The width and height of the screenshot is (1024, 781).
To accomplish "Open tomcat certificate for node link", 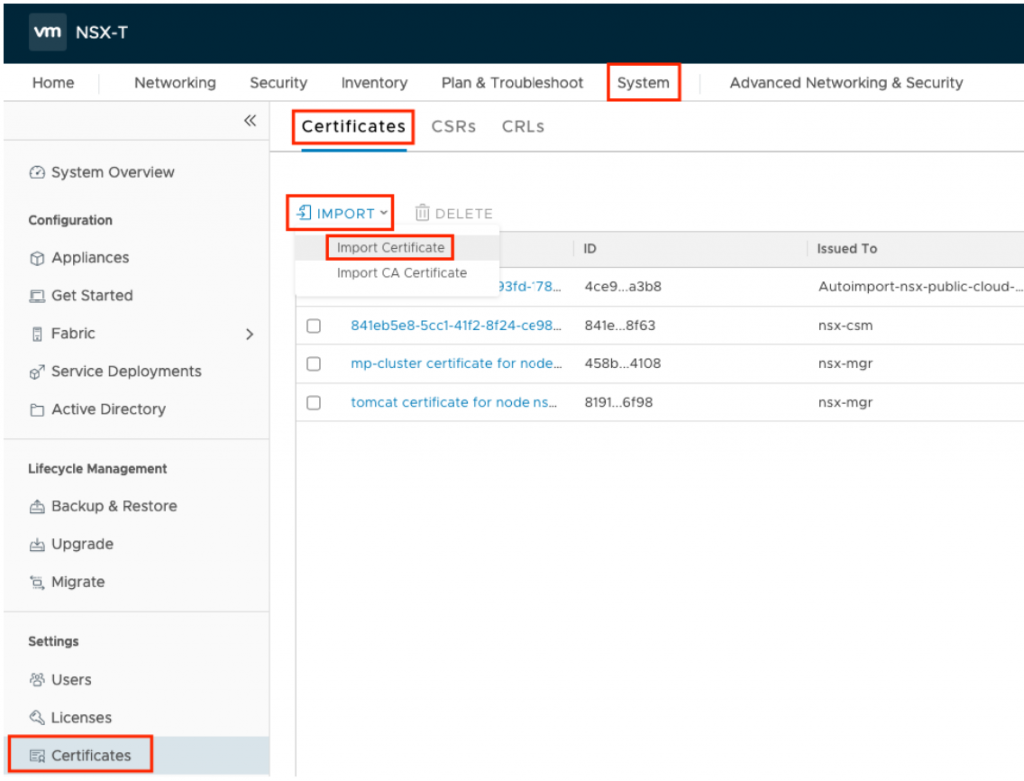I will 454,402.
